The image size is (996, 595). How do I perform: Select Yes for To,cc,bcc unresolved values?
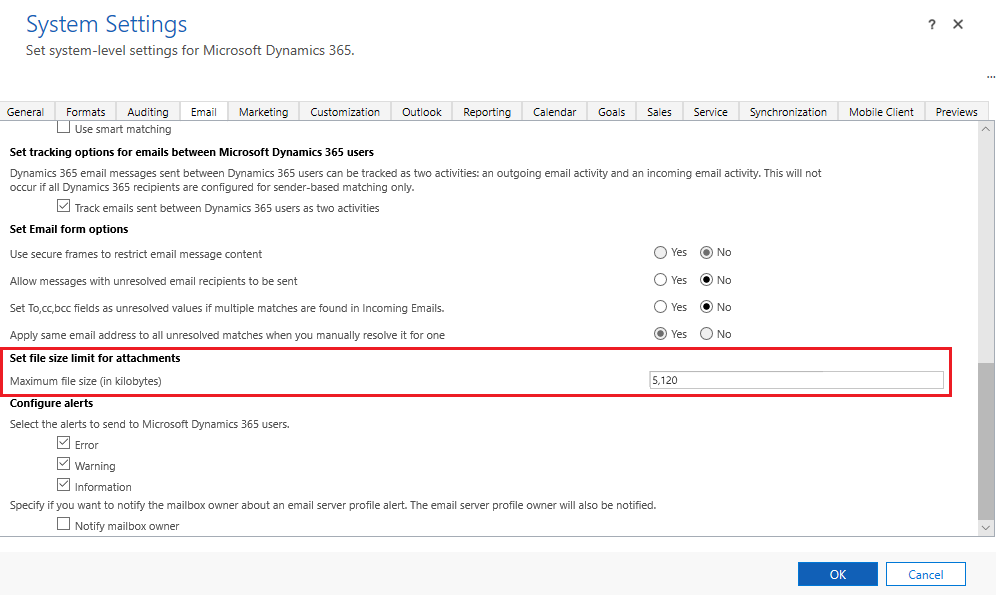[x=661, y=307]
